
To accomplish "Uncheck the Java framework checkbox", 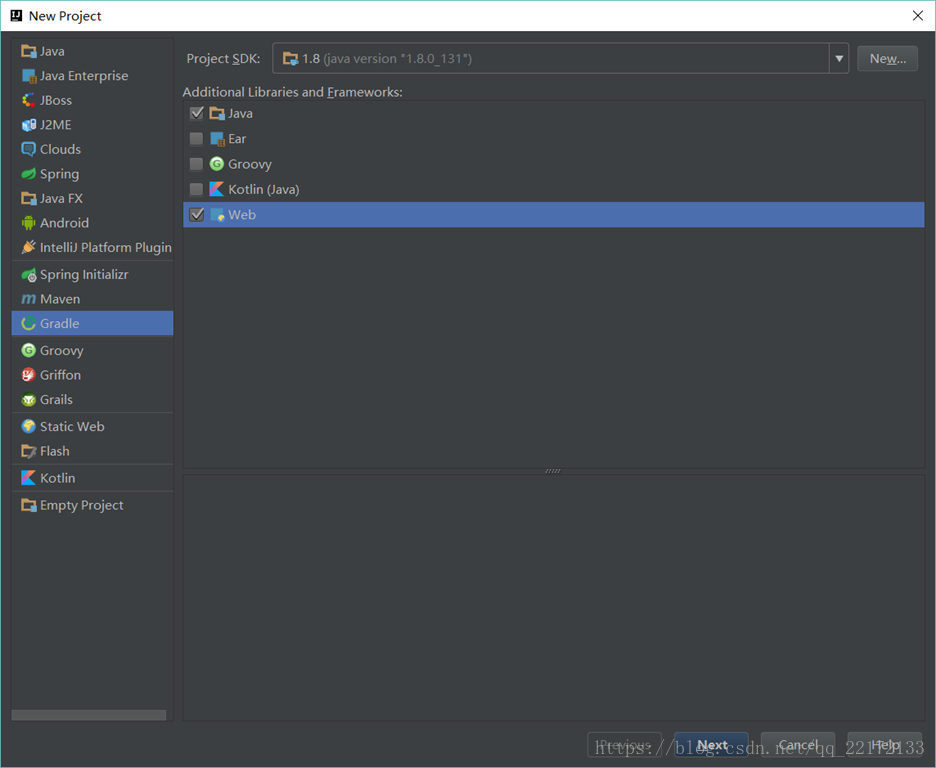I will tap(196, 113).
